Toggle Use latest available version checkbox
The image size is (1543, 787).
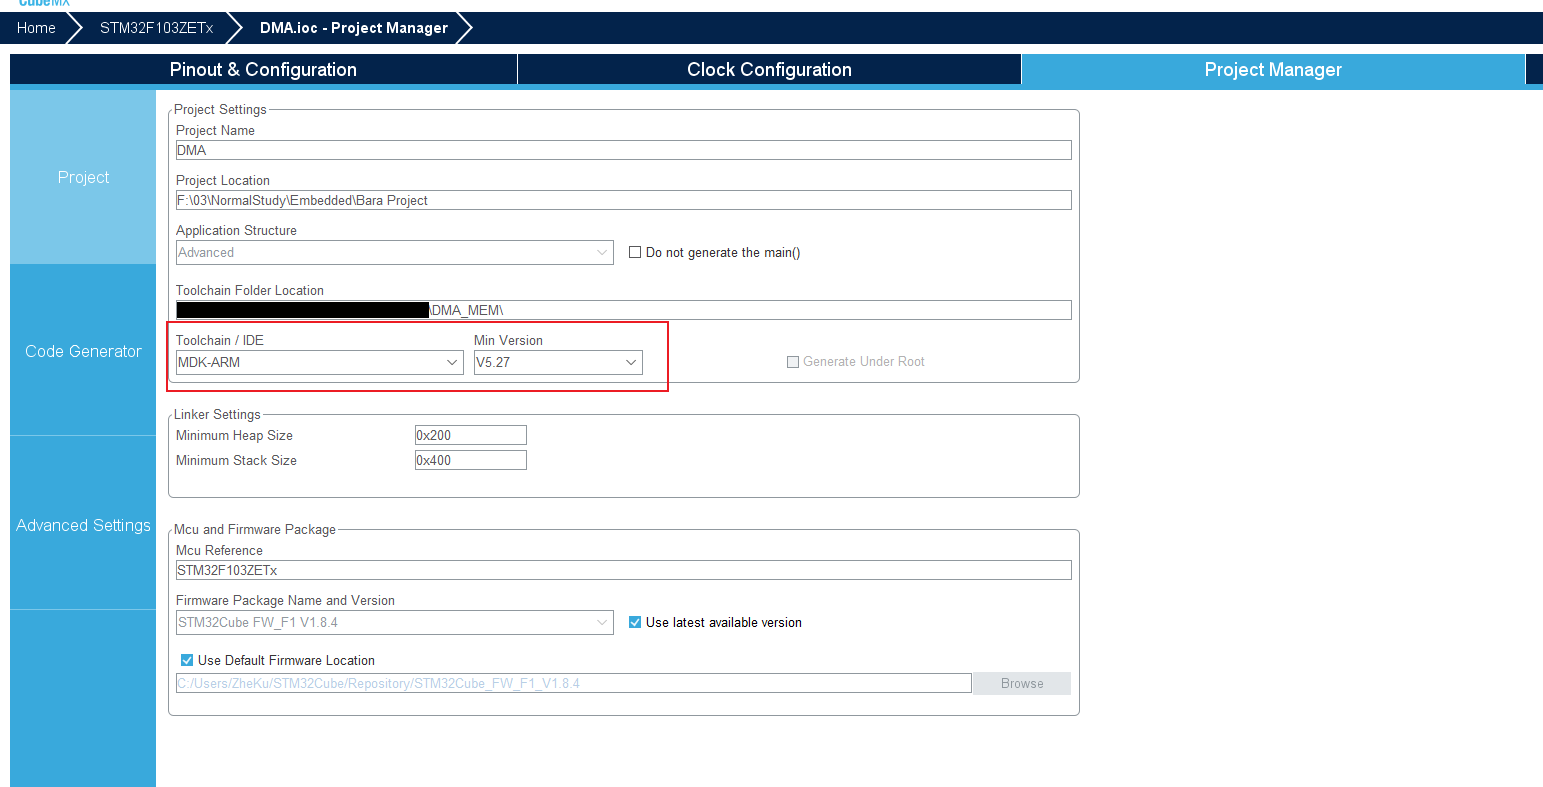tap(634, 622)
